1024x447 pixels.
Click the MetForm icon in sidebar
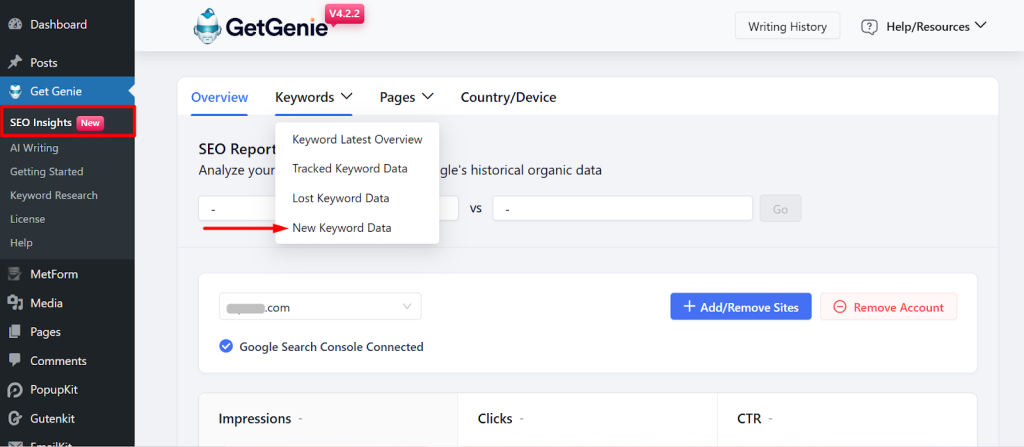click(15, 274)
